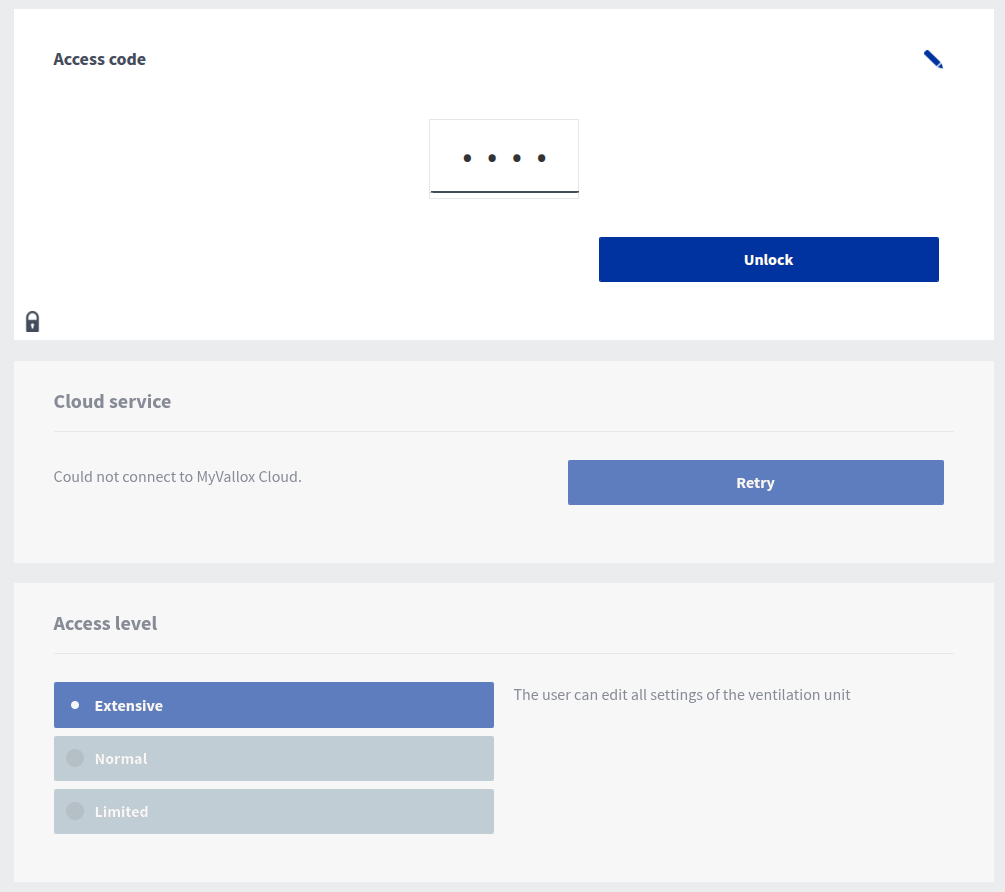Click the padlock icon in Access code panel
Viewport: 1005px width, 892px height.
(x=32, y=321)
